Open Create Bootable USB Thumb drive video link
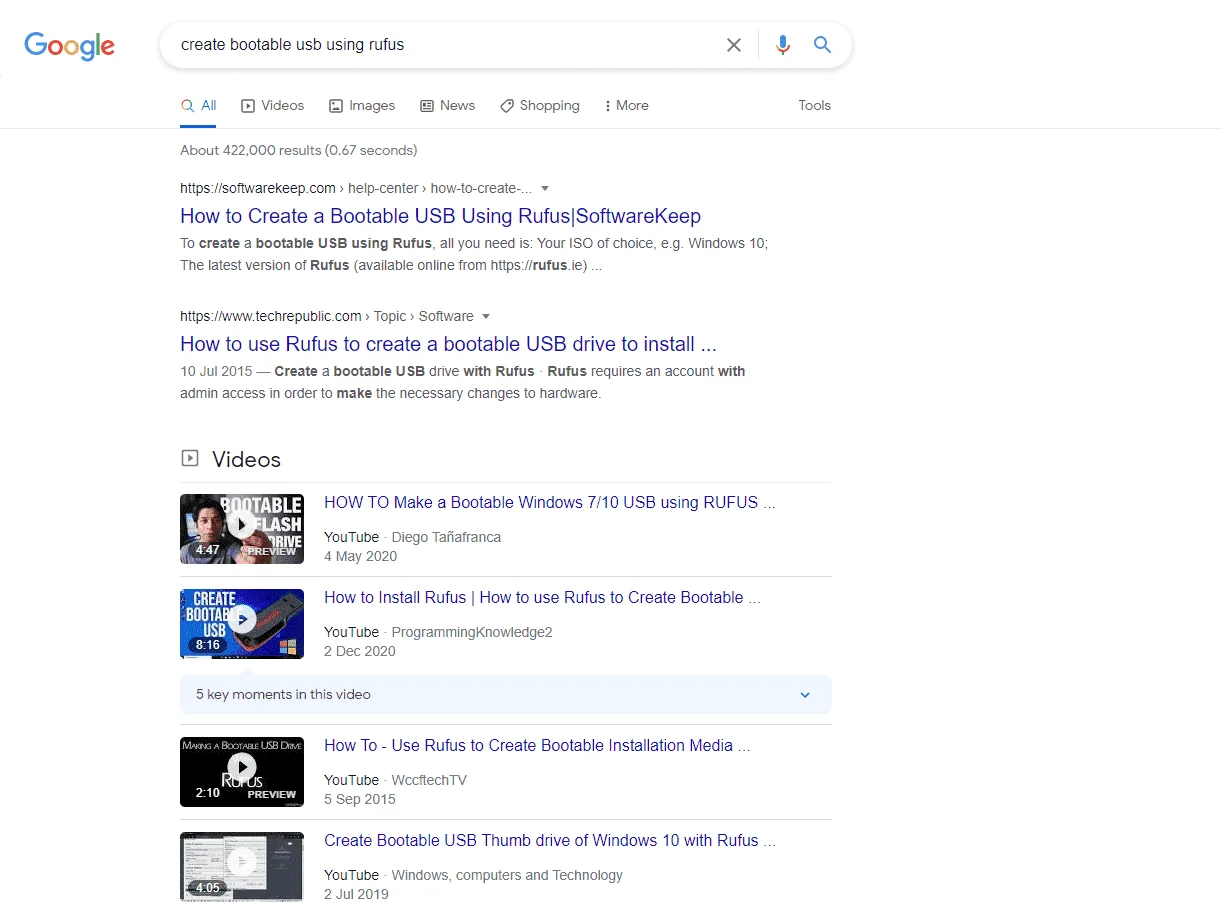1222x903 pixels. tap(549, 840)
